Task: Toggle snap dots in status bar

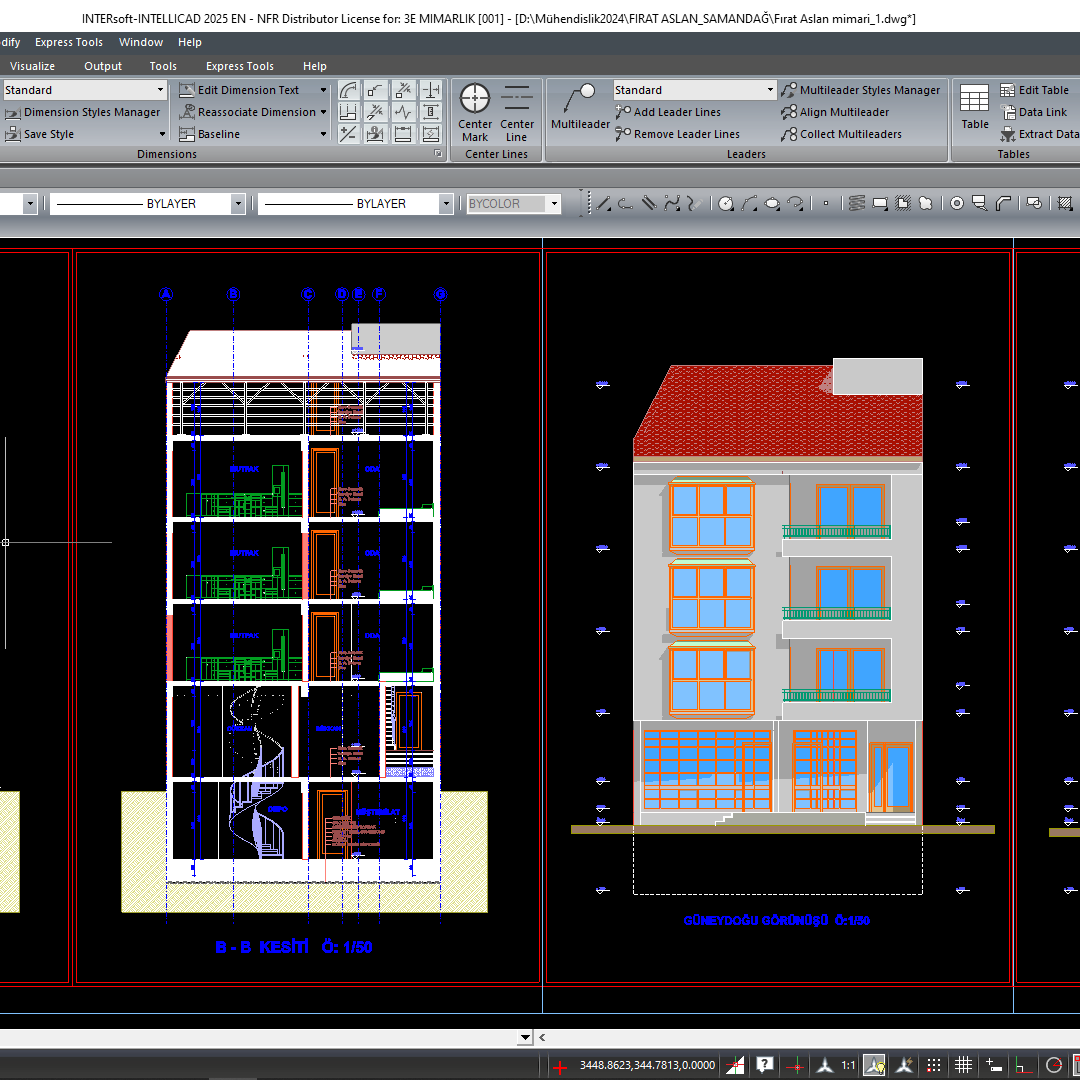Action: (x=934, y=1065)
